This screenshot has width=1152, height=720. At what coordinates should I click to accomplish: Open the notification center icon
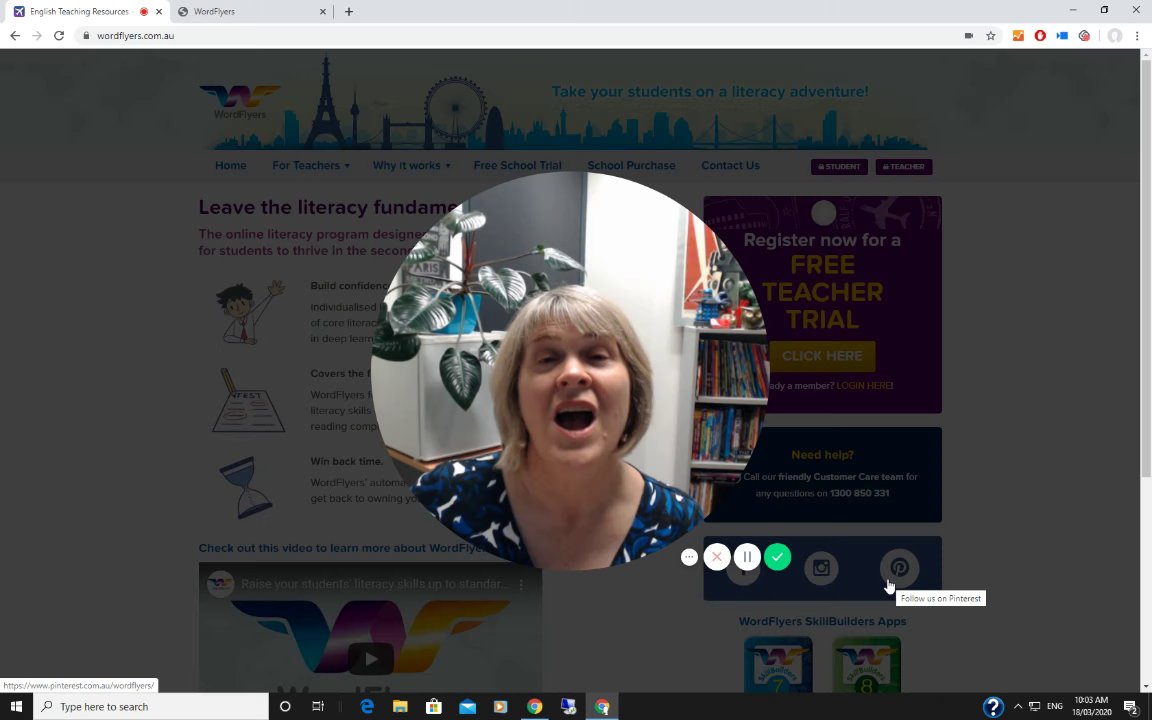click(1131, 707)
